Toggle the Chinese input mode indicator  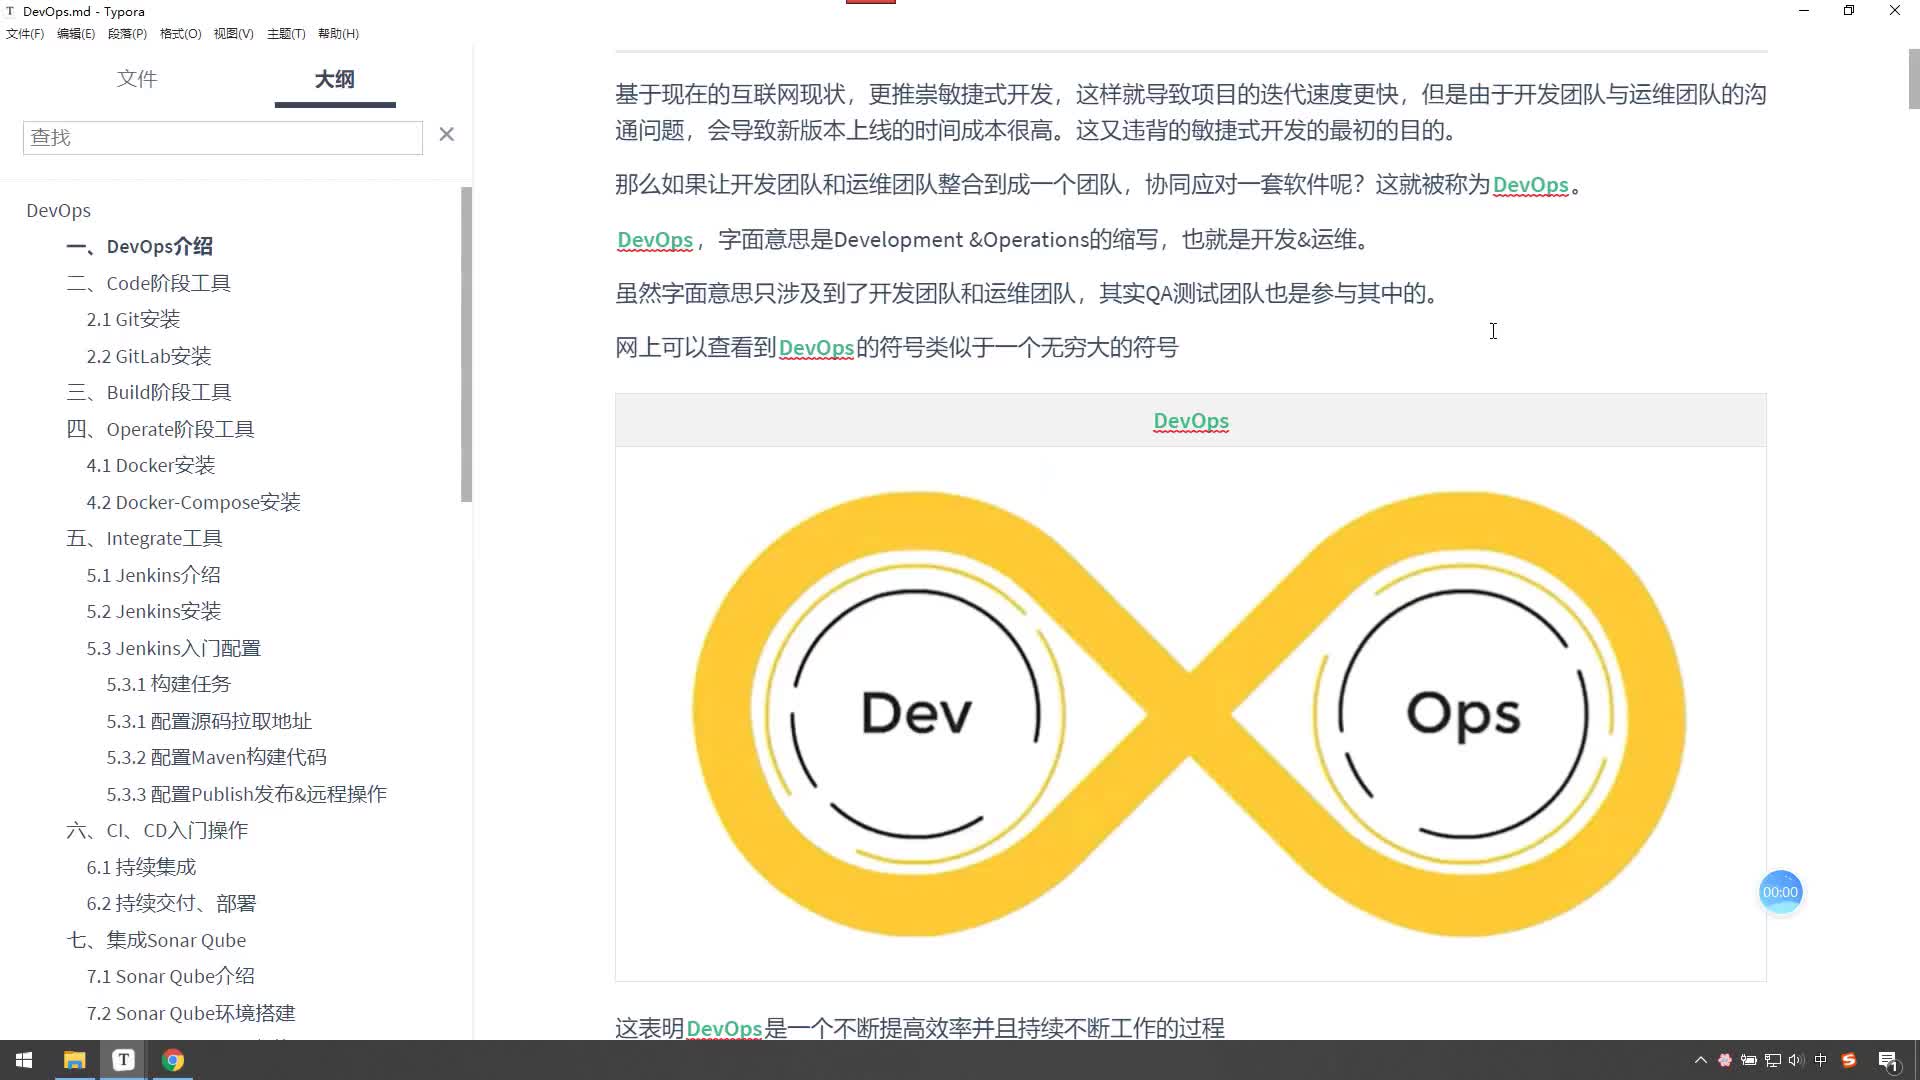pos(1821,1060)
